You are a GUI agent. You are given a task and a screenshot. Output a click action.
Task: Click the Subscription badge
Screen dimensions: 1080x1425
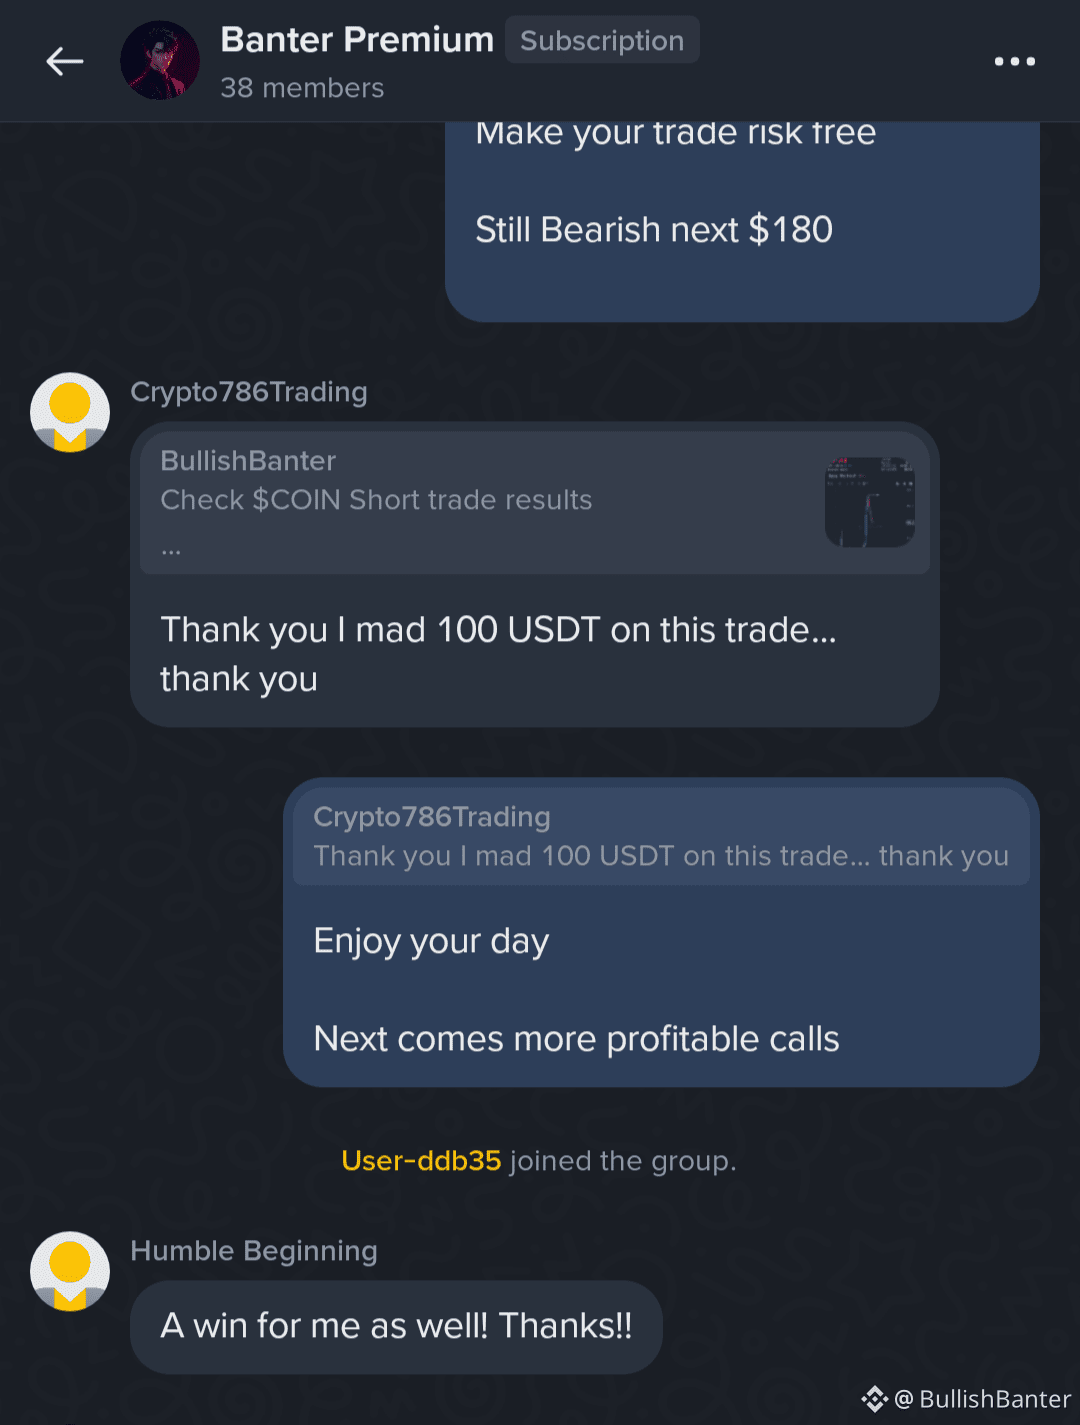click(602, 40)
